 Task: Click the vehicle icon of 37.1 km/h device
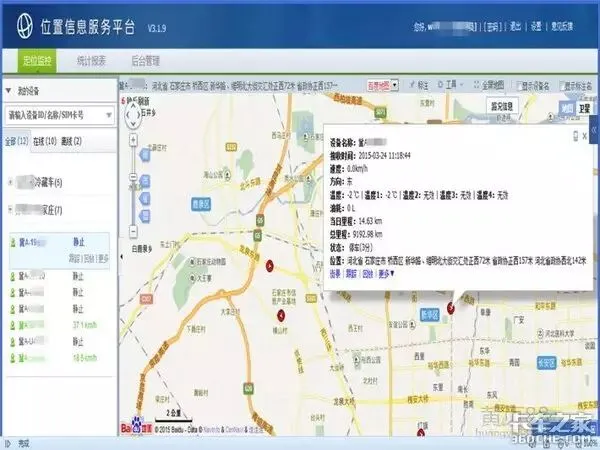click(x=13, y=325)
